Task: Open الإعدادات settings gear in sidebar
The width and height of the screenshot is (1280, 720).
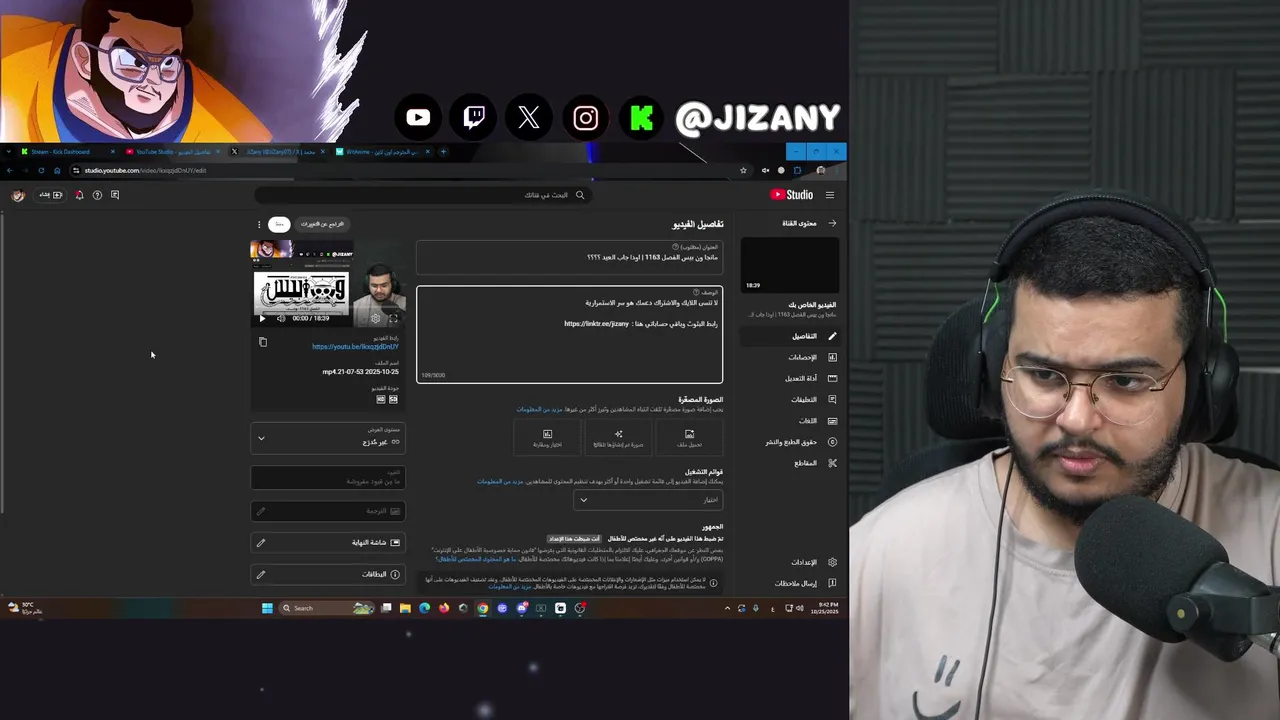Action: 832,562
